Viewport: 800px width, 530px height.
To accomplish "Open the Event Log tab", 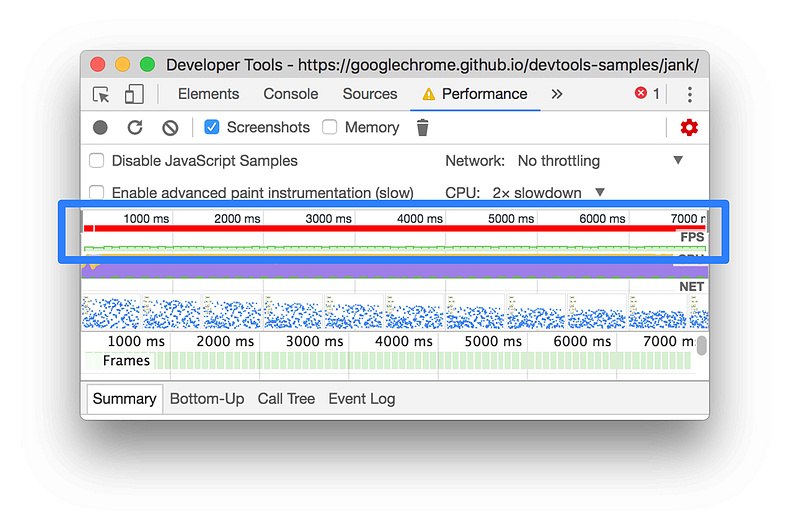I will (x=361, y=398).
